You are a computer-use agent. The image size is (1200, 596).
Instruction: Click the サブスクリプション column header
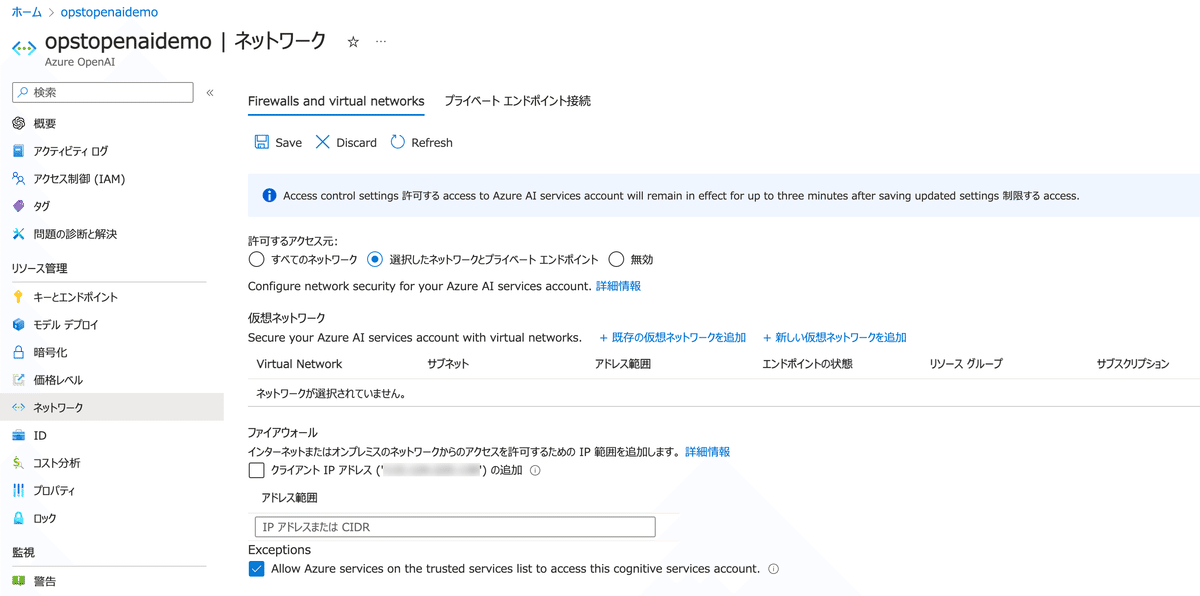pos(1133,364)
